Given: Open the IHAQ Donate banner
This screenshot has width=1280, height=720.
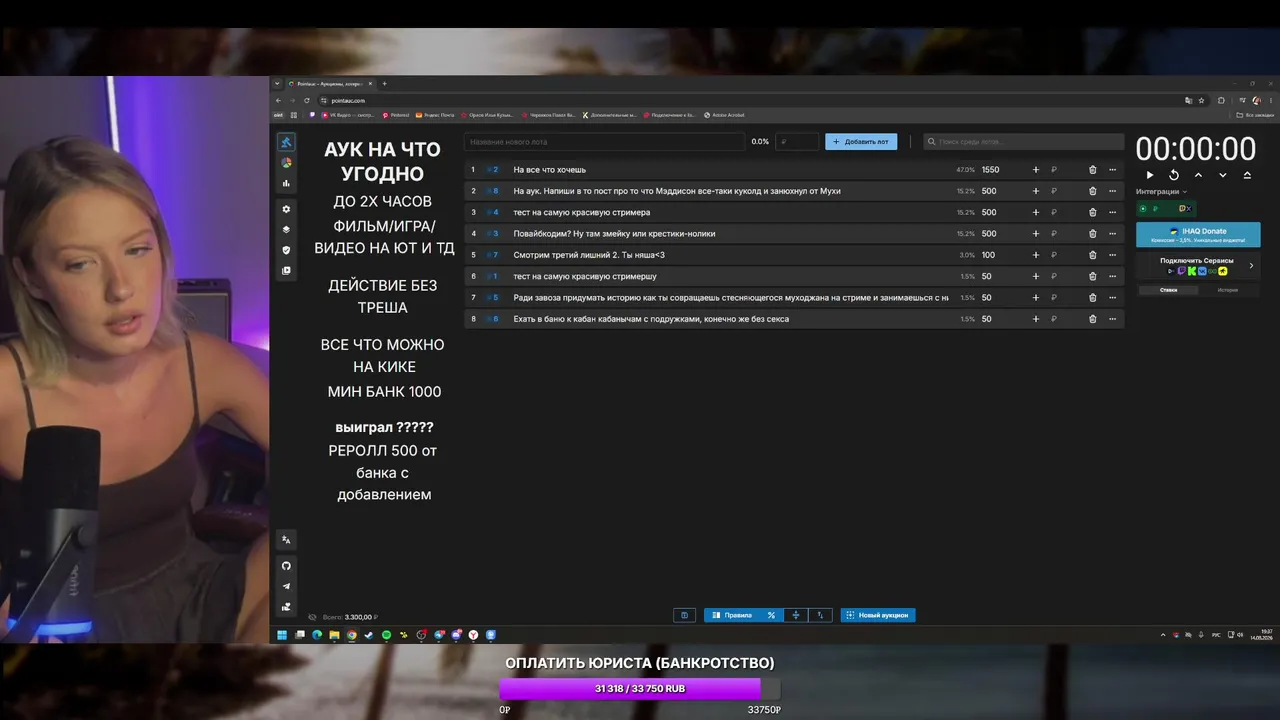Looking at the screenshot, I should tap(1198, 235).
